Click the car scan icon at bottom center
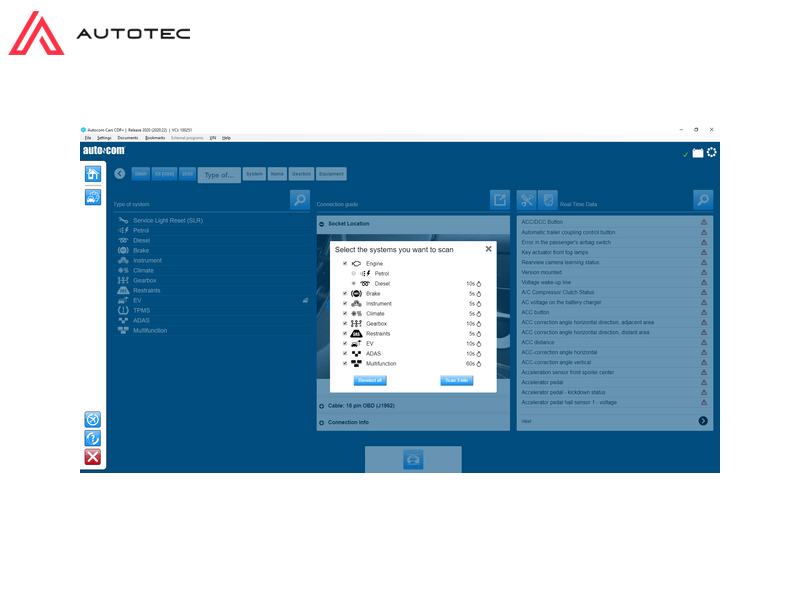Viewport: 800px width, 600px height. coord(413,460)
